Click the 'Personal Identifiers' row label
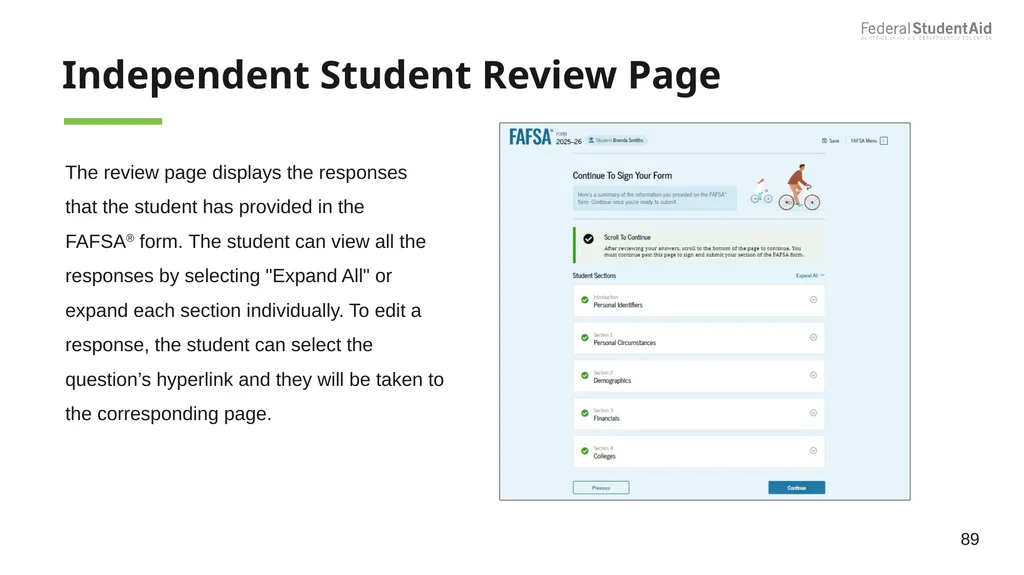 (x=618, y=305)
